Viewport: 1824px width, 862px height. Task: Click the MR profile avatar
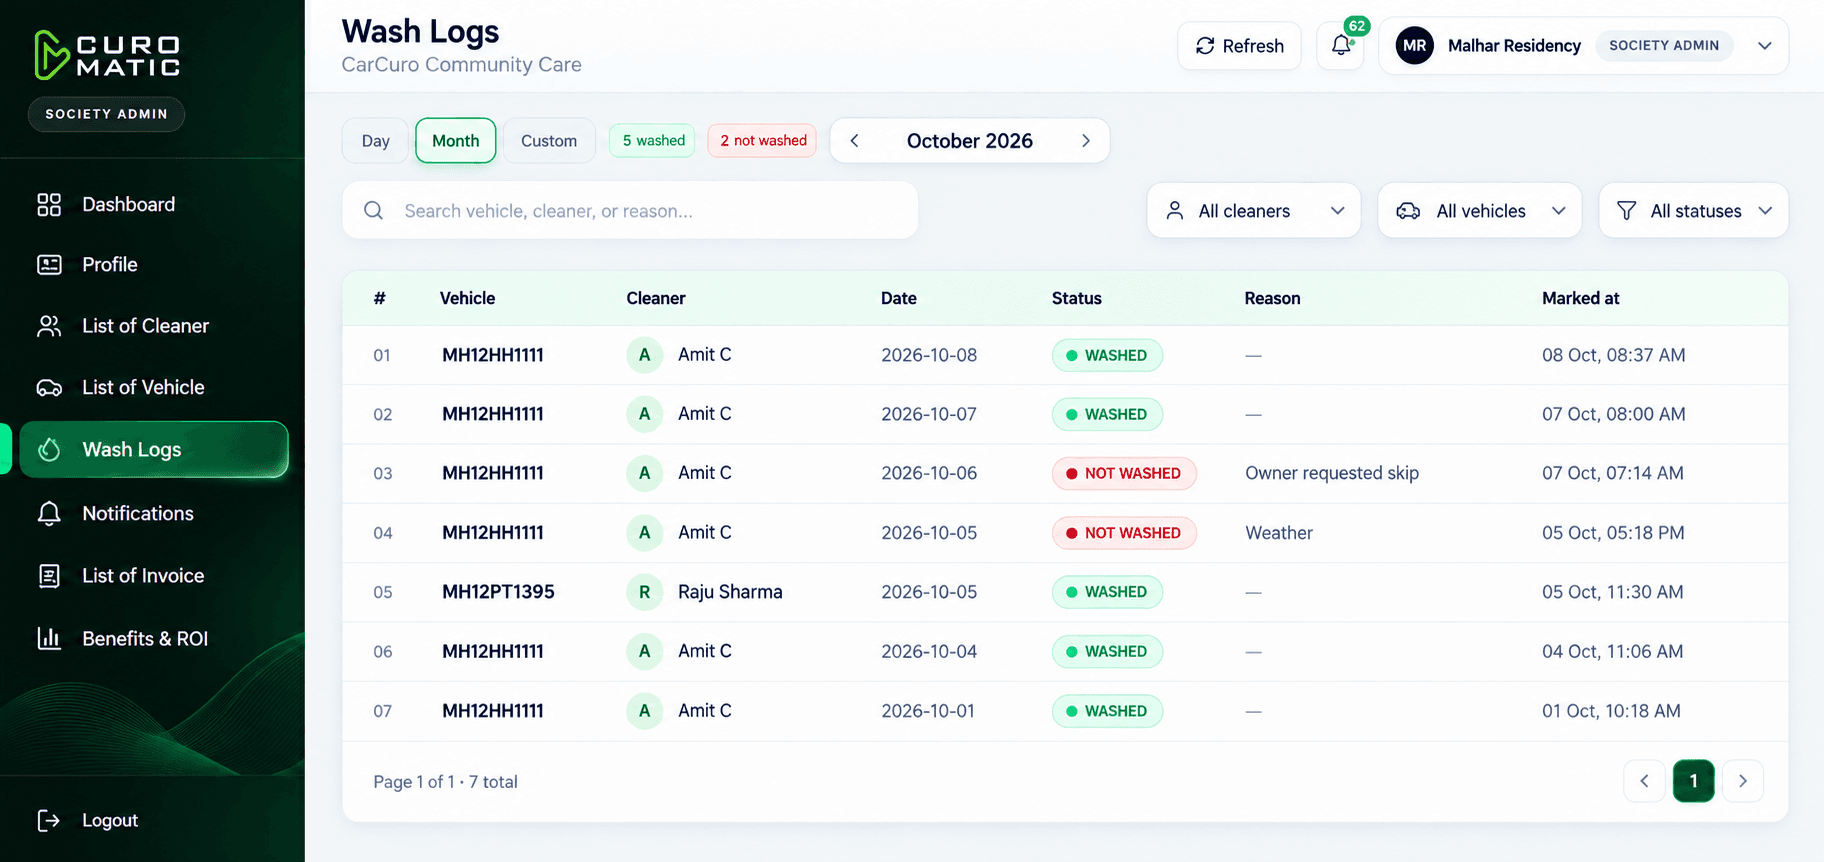(1414, 46)
